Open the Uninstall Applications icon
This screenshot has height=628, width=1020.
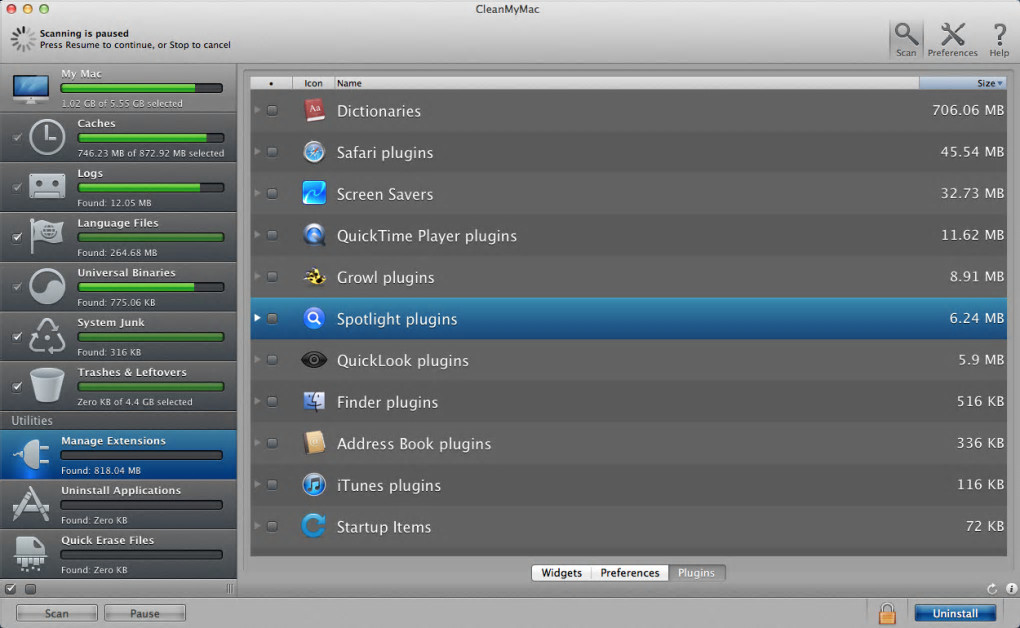coord(31,504)
